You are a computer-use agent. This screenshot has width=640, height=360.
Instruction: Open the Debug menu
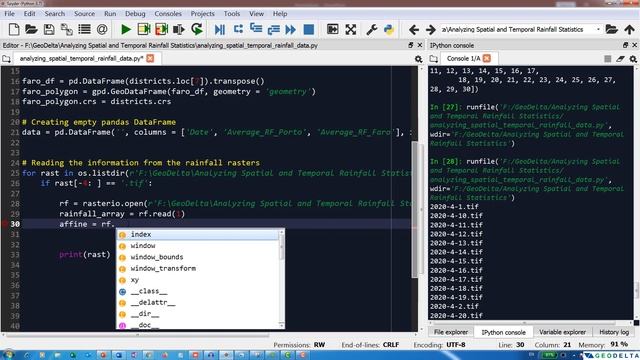click(135, 13)
